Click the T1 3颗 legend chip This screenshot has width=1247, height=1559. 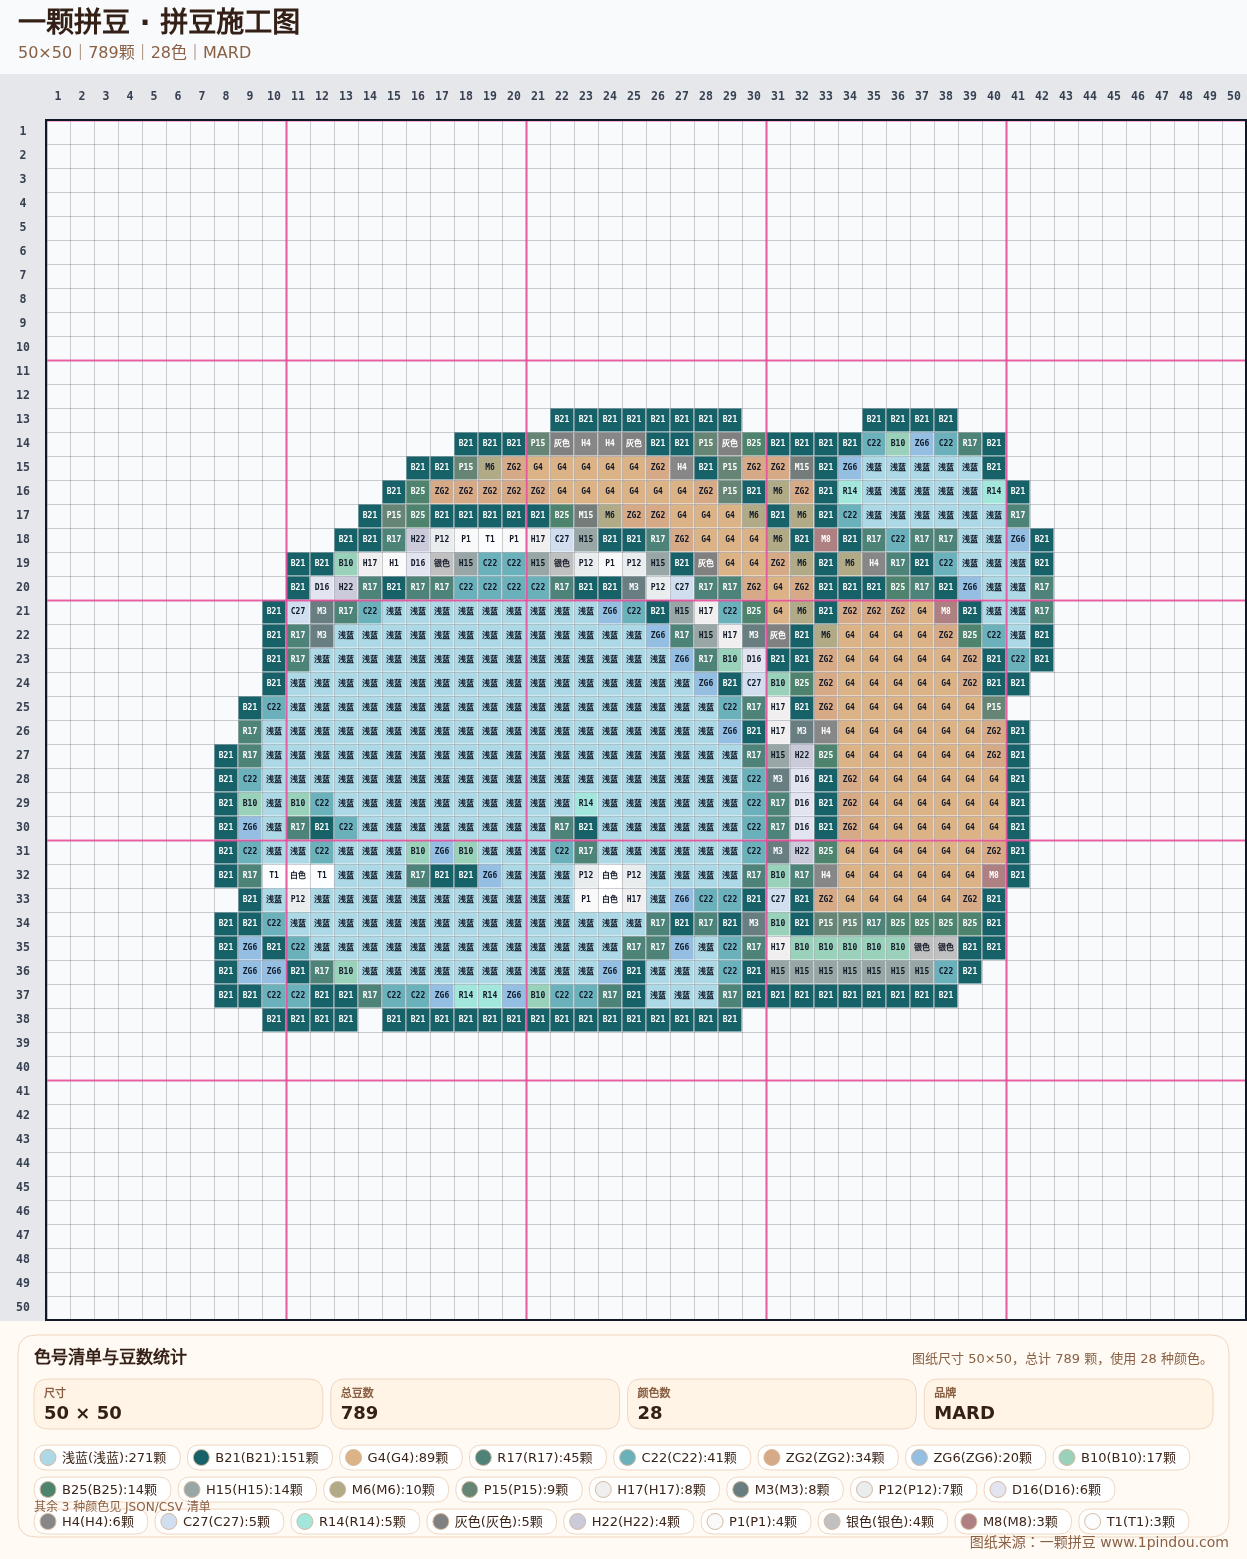point(1134,1521)
